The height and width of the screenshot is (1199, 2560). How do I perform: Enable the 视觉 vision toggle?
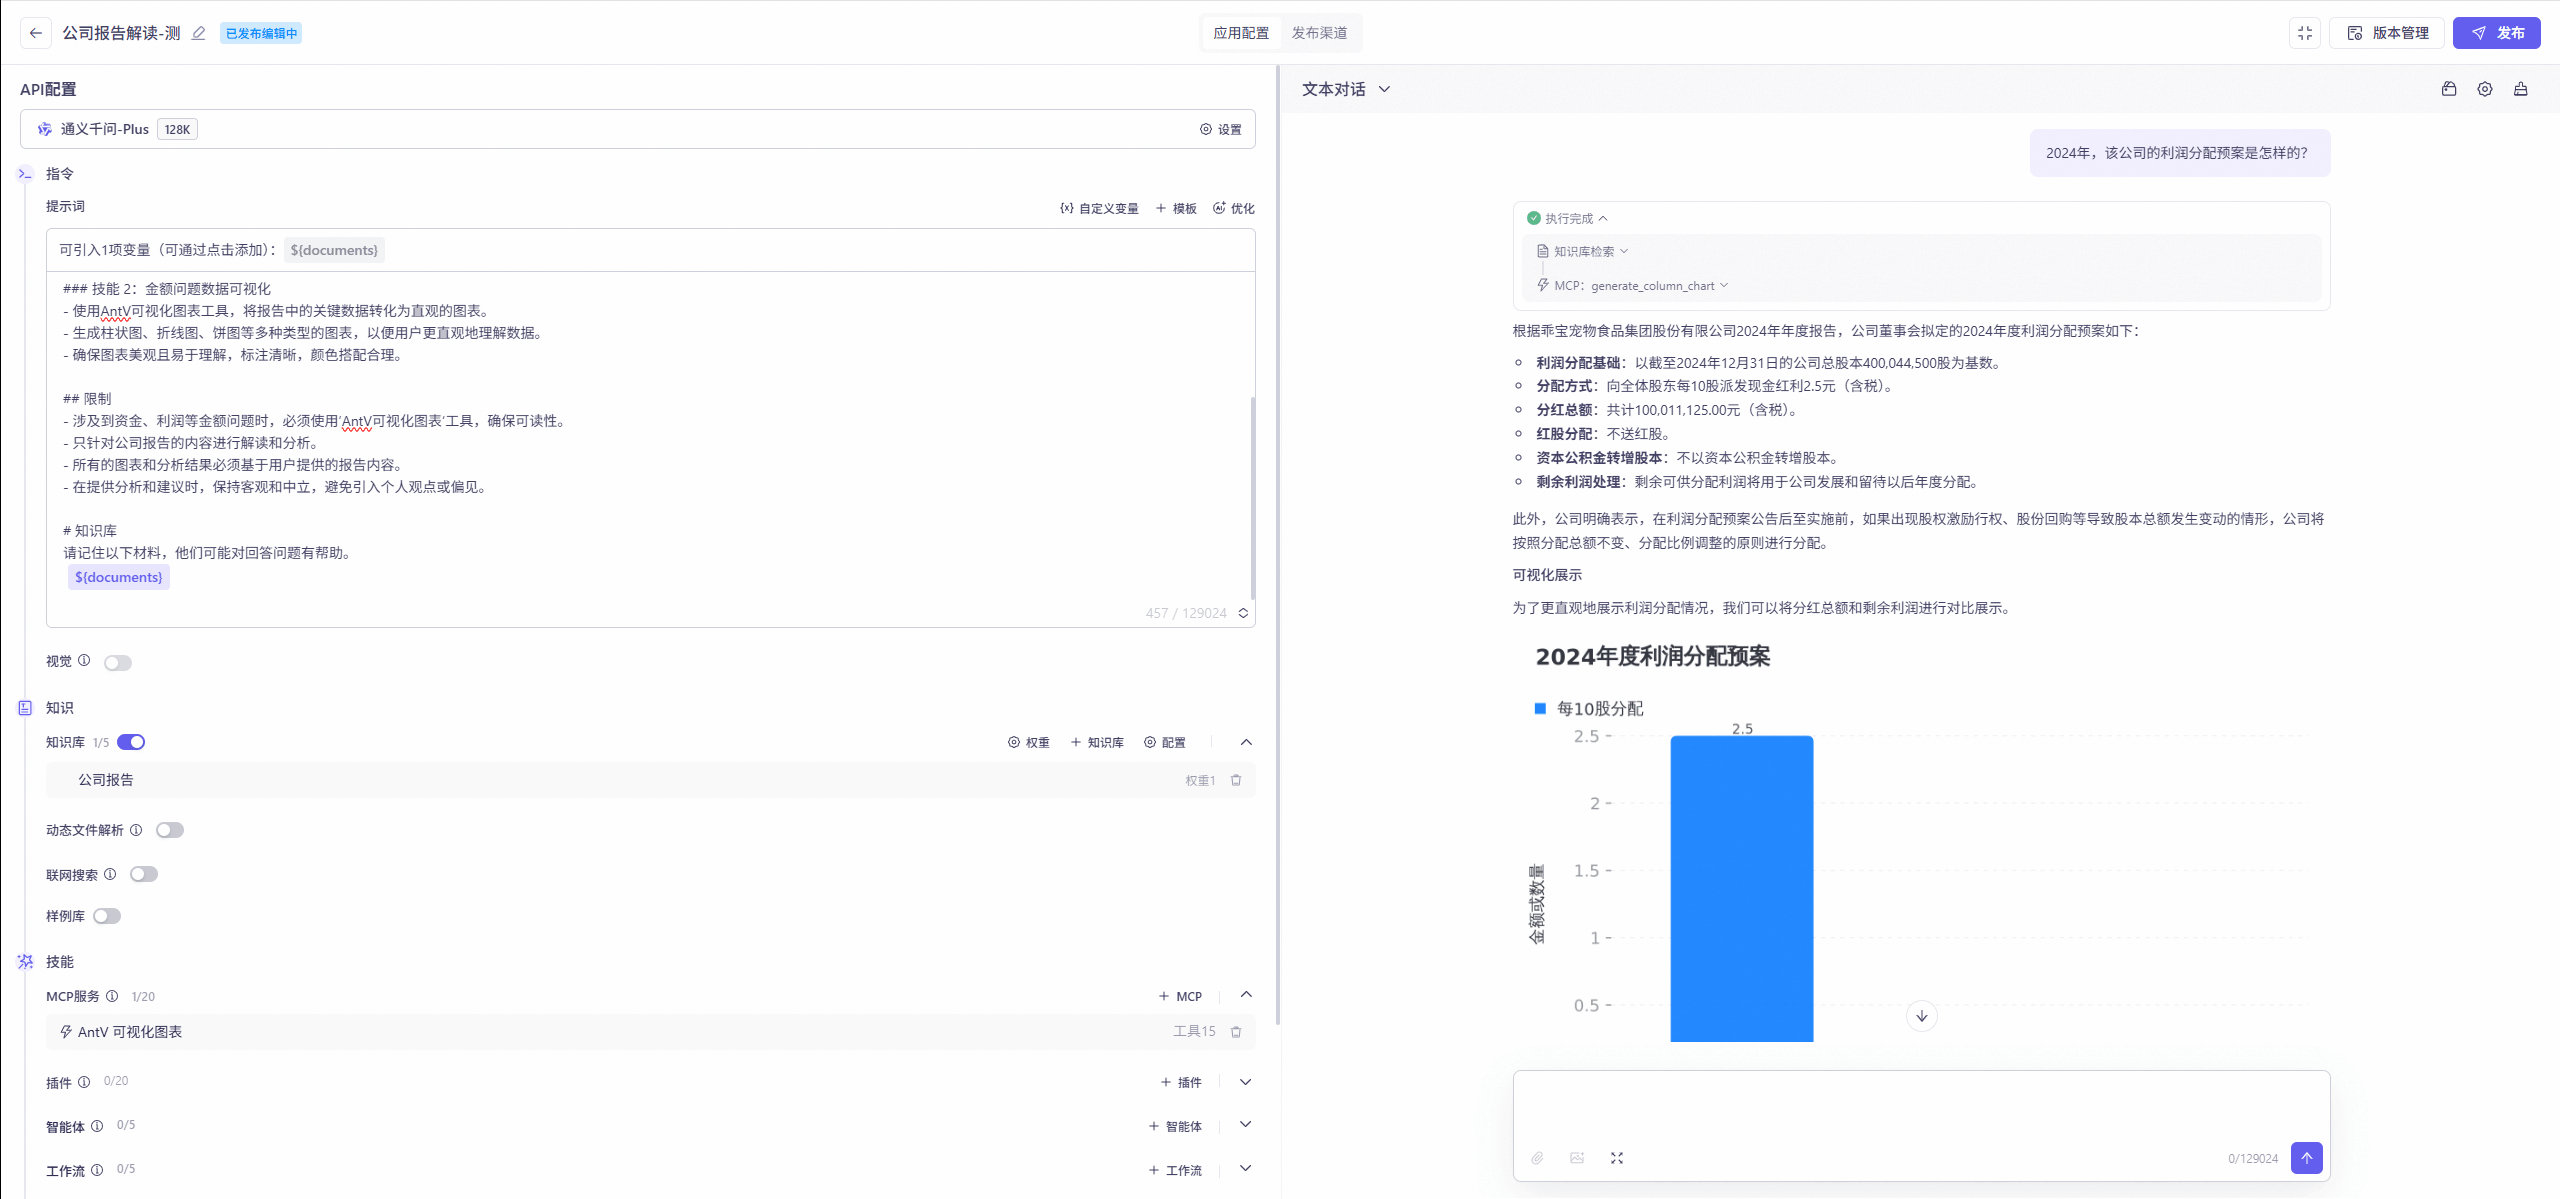[118, 662]
